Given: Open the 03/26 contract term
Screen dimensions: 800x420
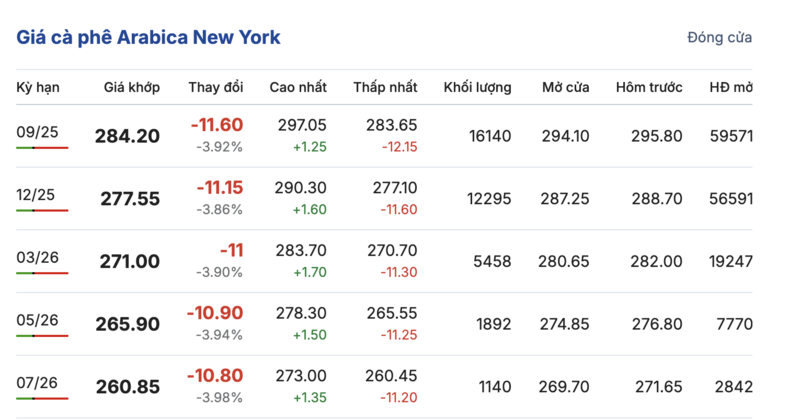Looking at the screenshot, I should (x=37, y=258).
